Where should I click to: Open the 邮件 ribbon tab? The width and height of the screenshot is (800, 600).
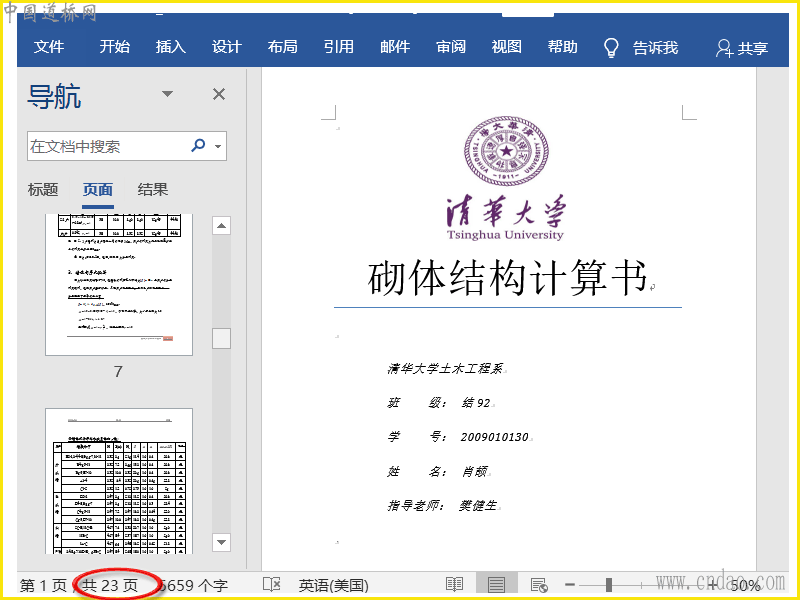tap(395, 47)
